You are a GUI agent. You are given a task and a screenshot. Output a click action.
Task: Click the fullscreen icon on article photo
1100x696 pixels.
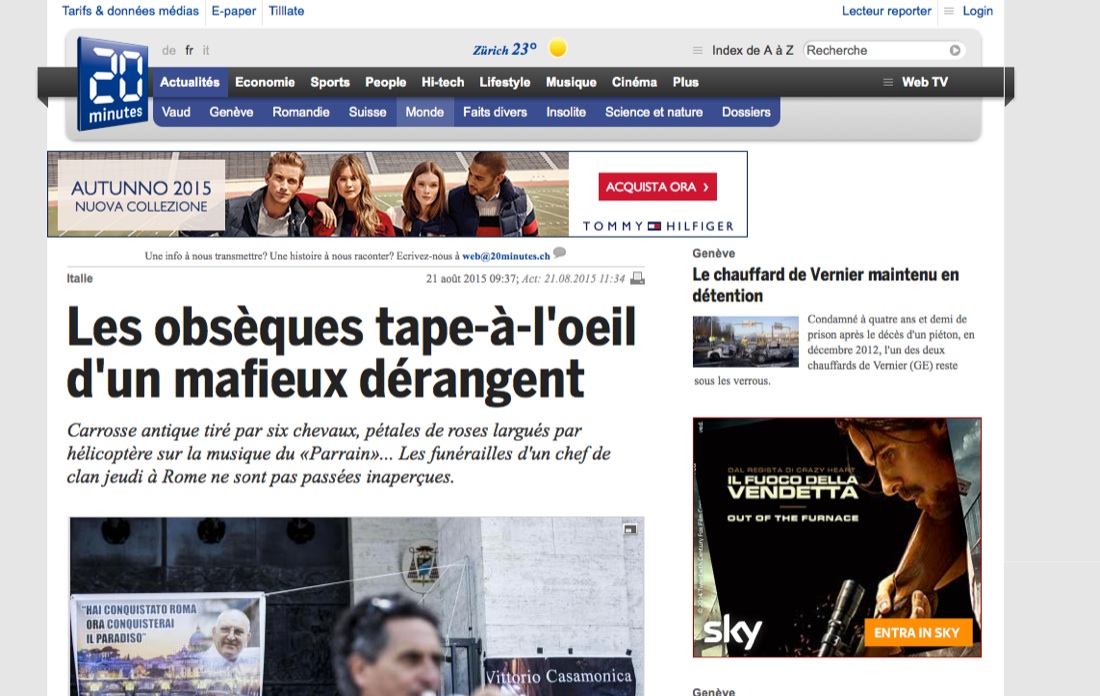tap(630, 529)
